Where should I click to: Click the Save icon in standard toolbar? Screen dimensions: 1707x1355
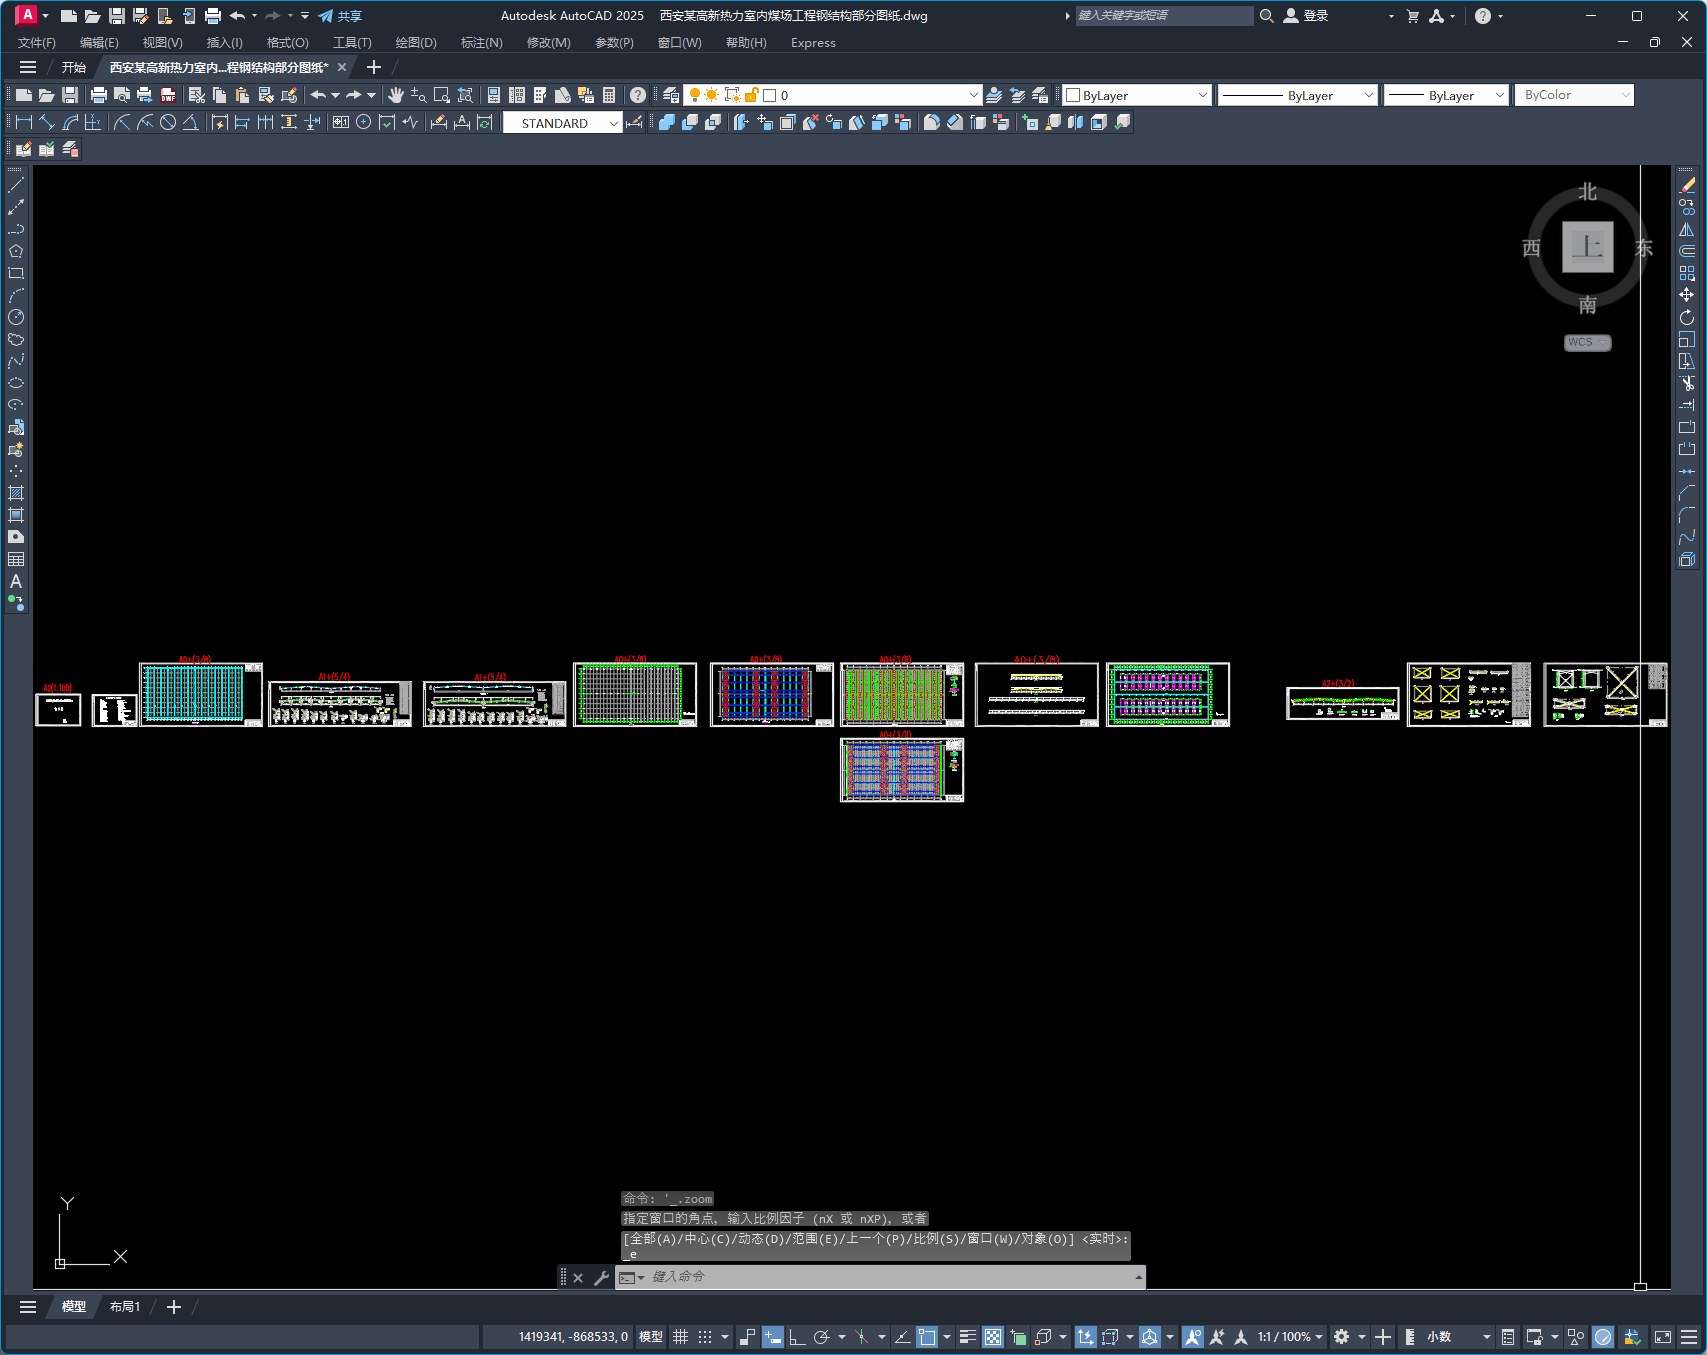click(x=70, y=95)
